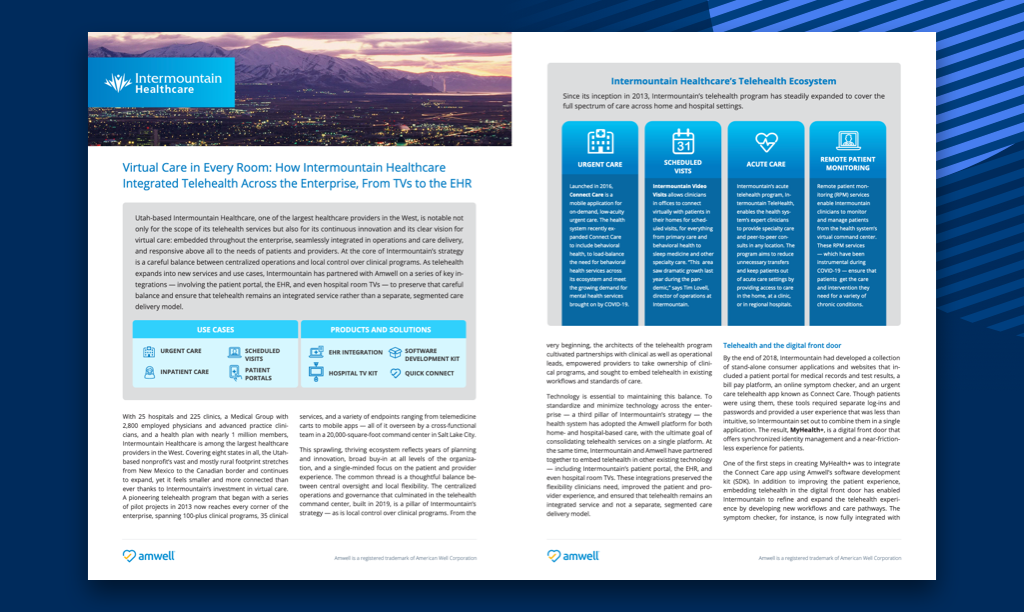Screen dimensions: 1024x612
Task: Click the Software Development Kit cube icon
Action: 395,352
